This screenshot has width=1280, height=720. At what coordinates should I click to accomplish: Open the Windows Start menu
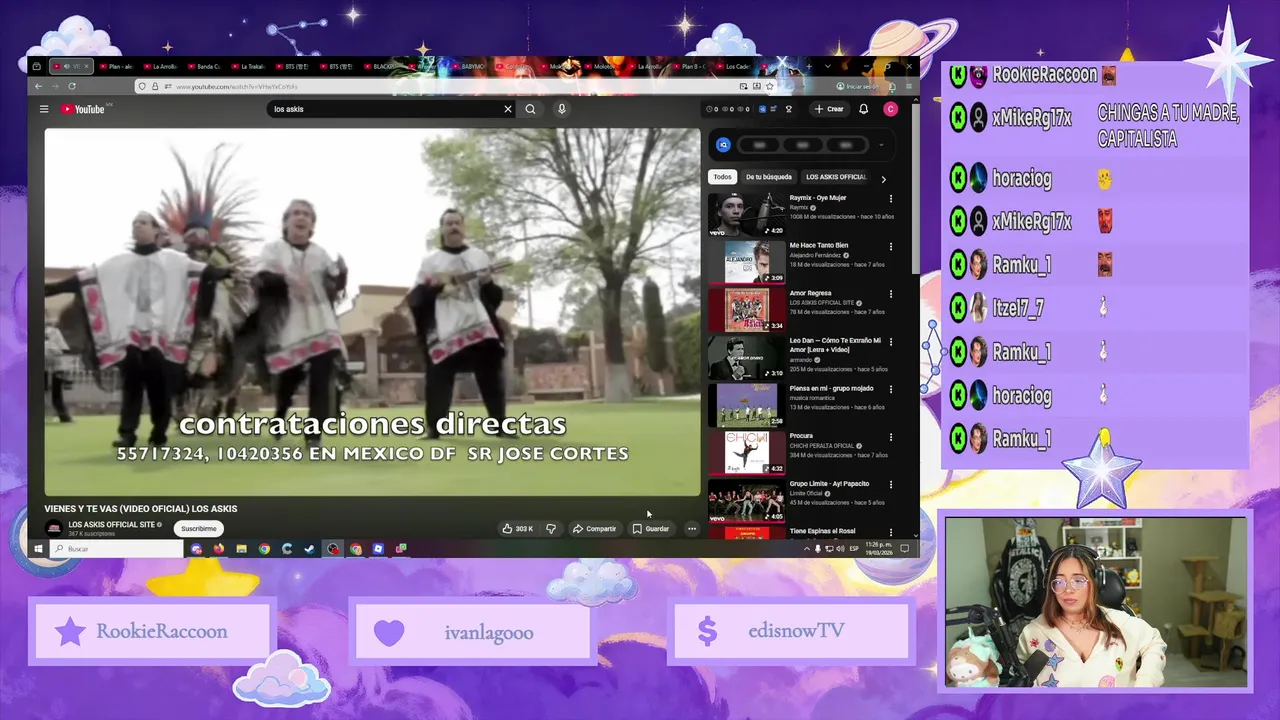click(x=38, y=548)
